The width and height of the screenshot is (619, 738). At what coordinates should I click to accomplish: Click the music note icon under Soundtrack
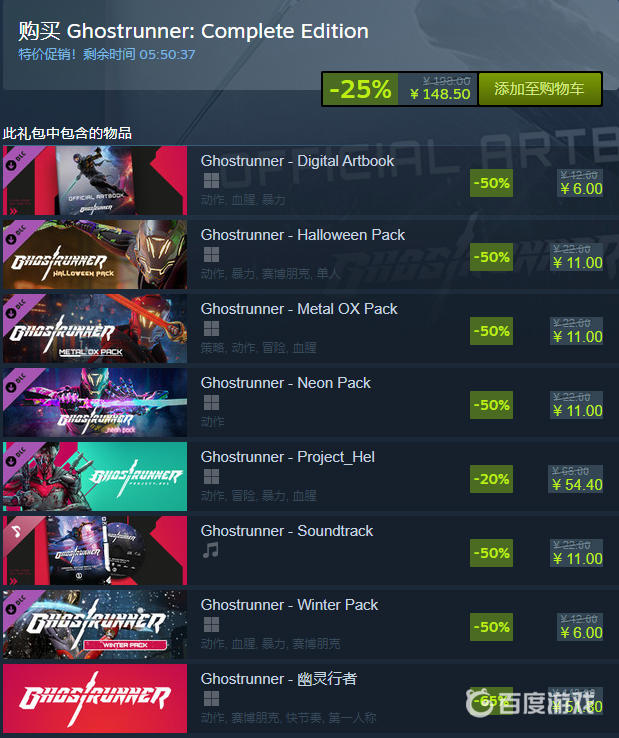tap(211, 550)
